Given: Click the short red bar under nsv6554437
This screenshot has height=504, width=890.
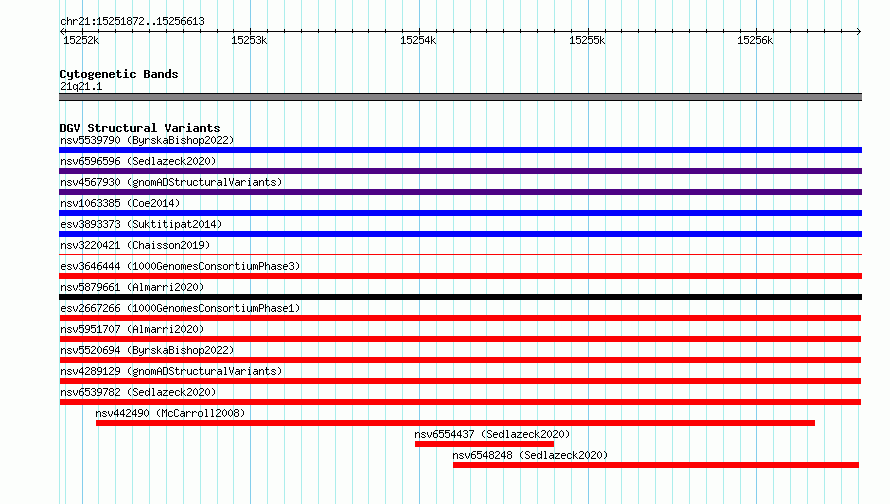Looking at the screenshot, I should tap(484, 444).
